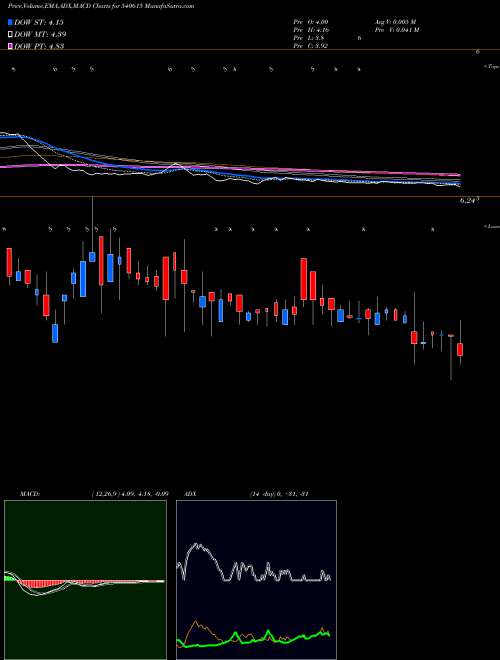Select the 'DOW ST: 4.15' label

click(39, 22)
